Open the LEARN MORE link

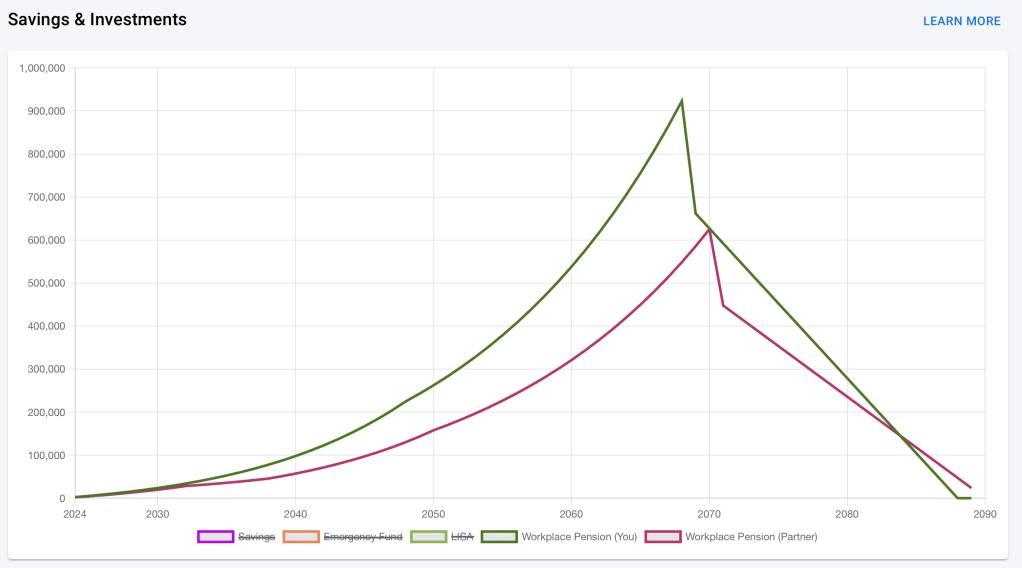(961, 21)
